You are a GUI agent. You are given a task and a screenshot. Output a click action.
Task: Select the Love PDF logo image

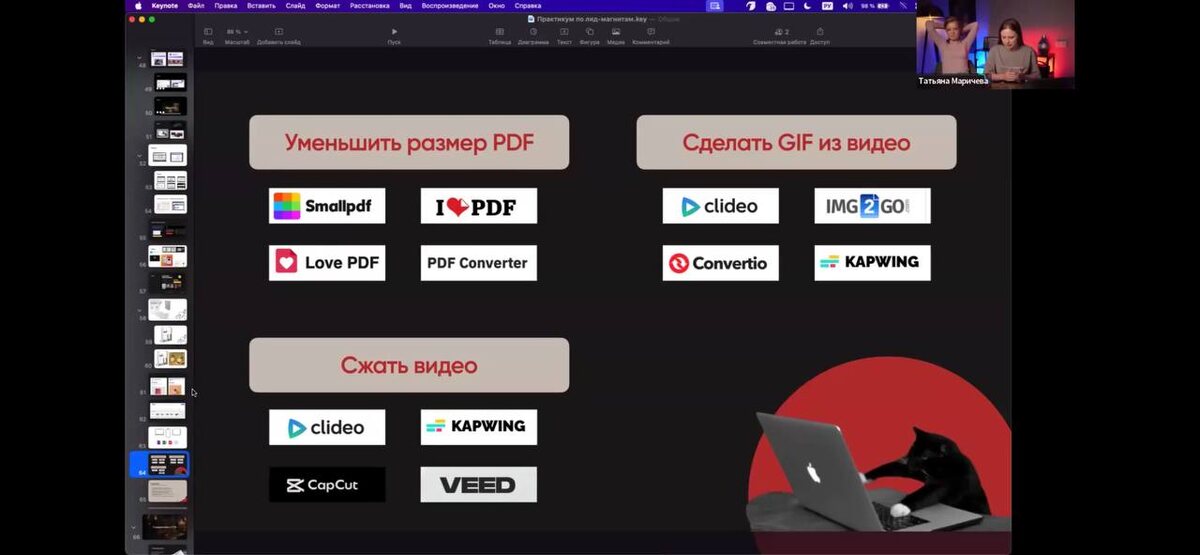point(327,262)
